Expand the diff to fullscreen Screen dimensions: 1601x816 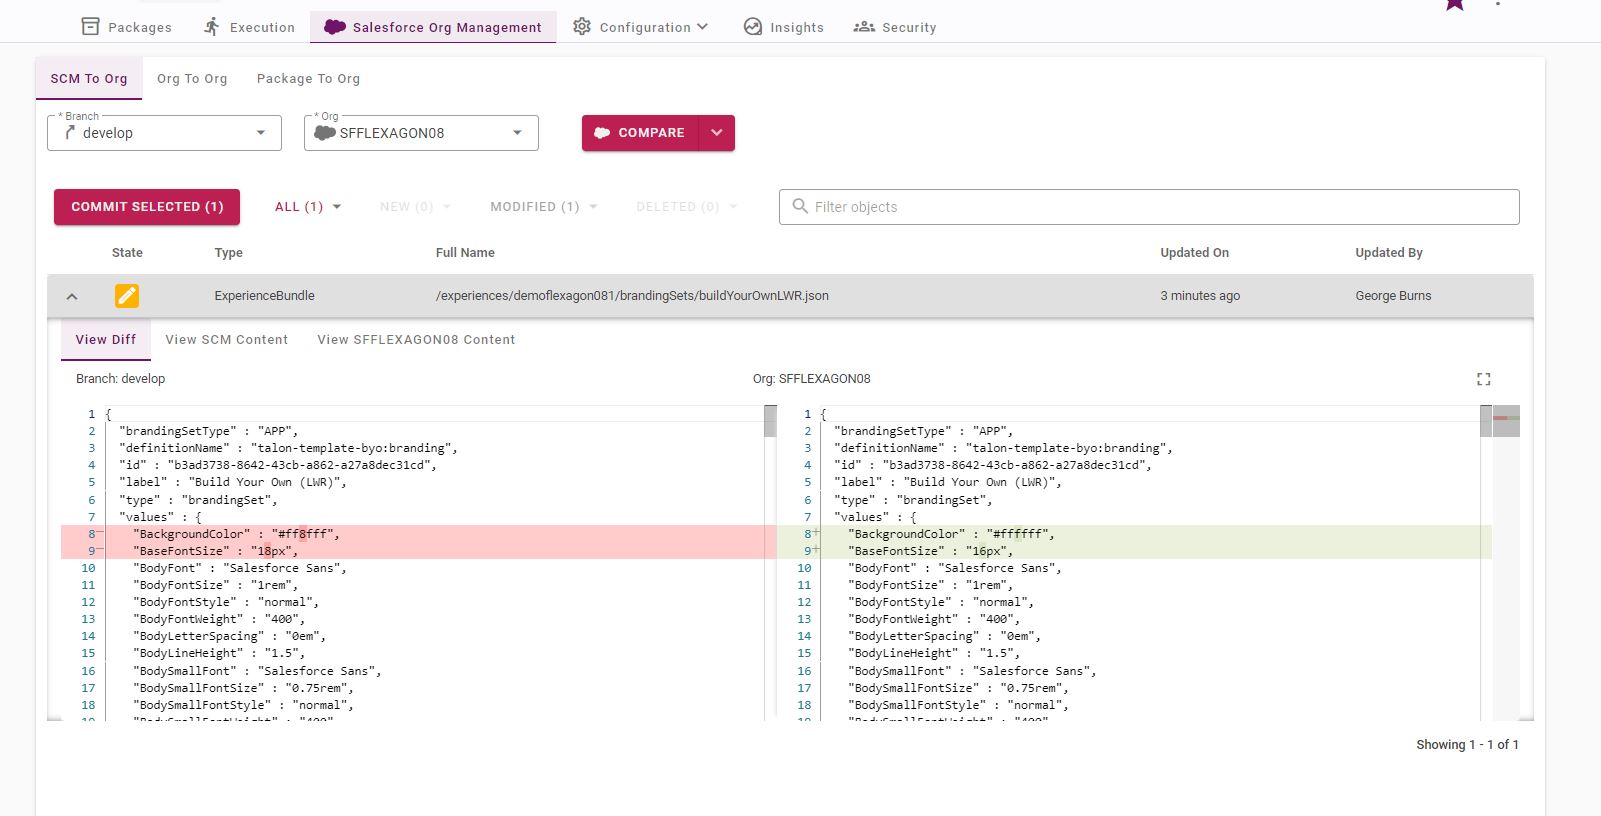(1484, 379)
